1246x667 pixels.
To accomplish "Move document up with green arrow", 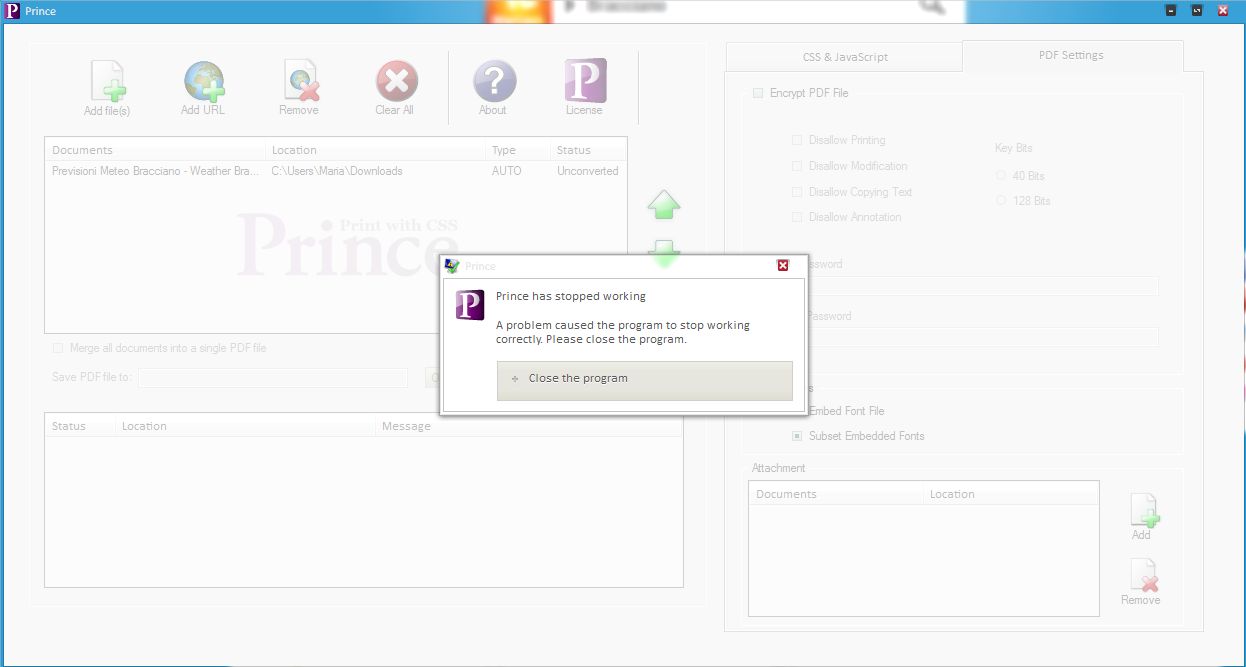I will (x=664, y=206).
